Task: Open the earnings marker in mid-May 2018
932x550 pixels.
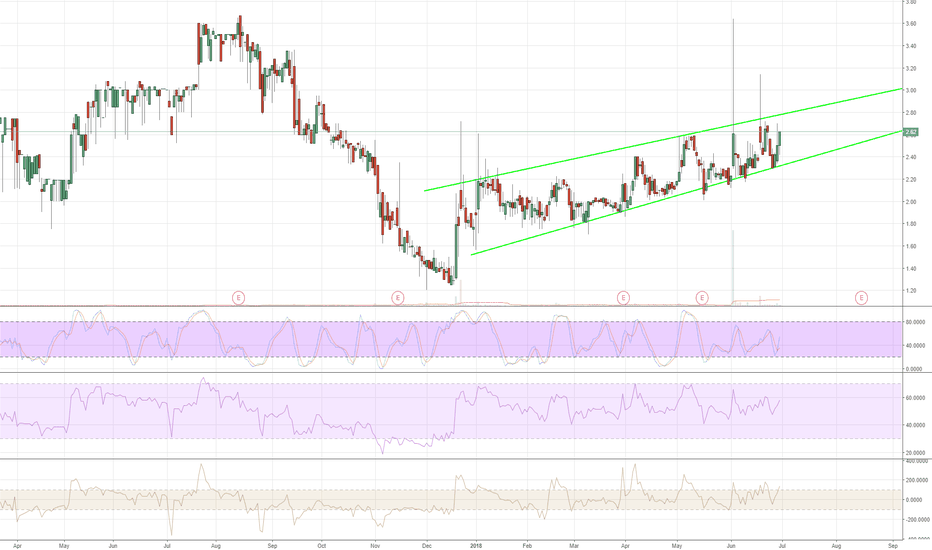Action: 702,297
